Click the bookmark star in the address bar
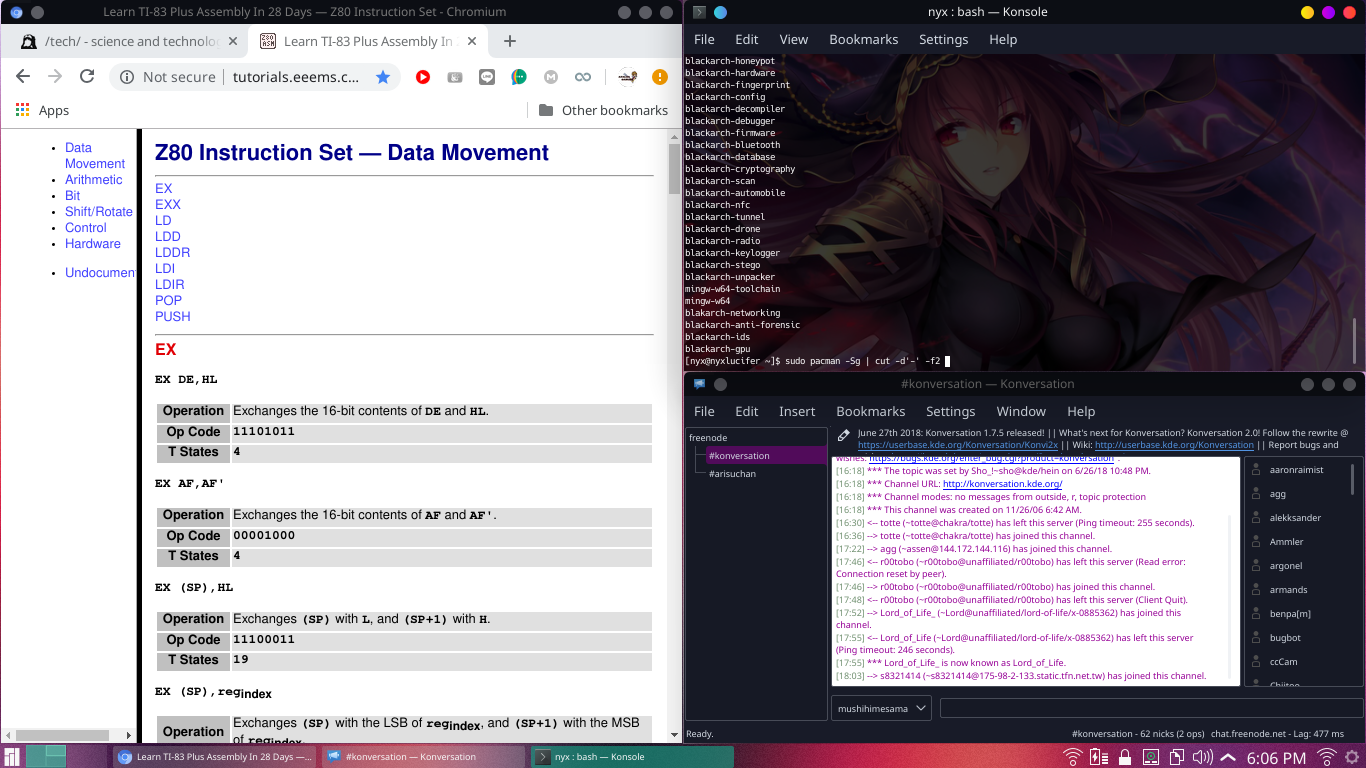1366x768 pixels. tap(383, 77)
